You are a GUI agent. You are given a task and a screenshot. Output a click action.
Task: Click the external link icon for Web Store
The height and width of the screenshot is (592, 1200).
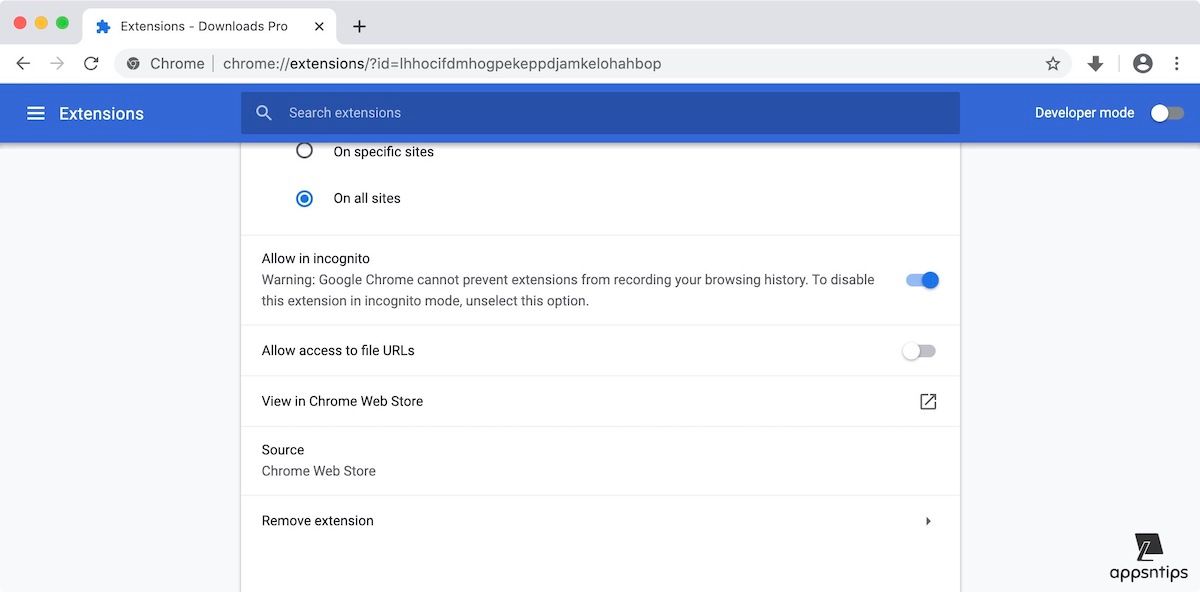point(928,401)
